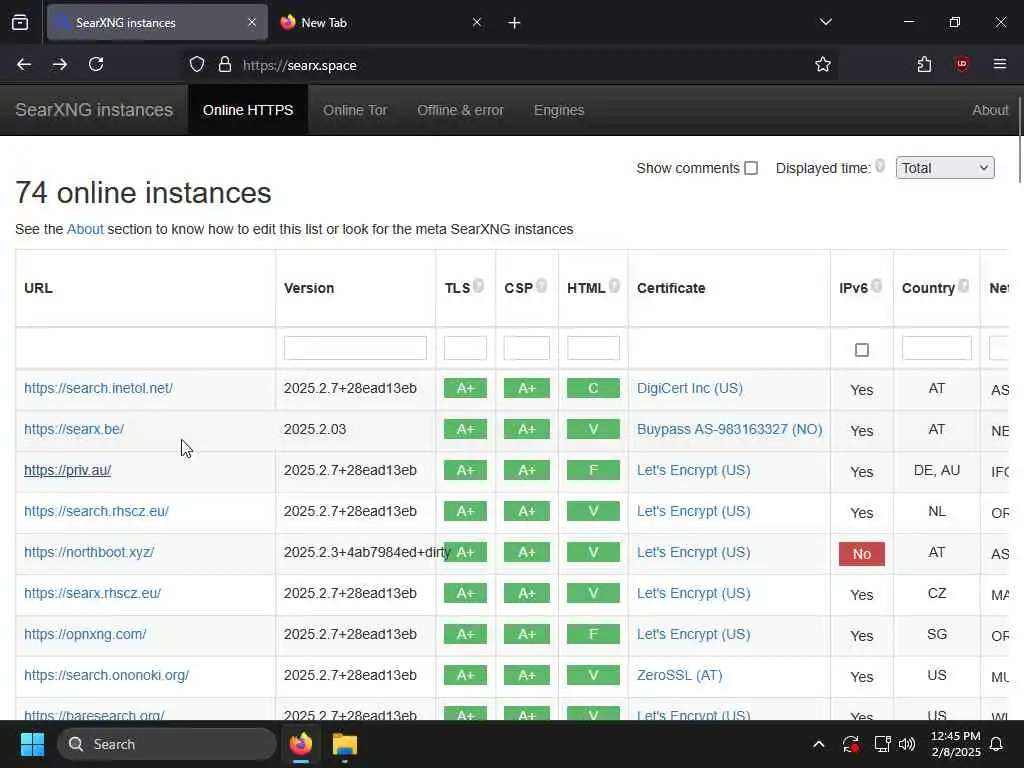Open clock showing 12:45 PM
The height and width of the screenshot is (768, 1024).
(955, 744)
